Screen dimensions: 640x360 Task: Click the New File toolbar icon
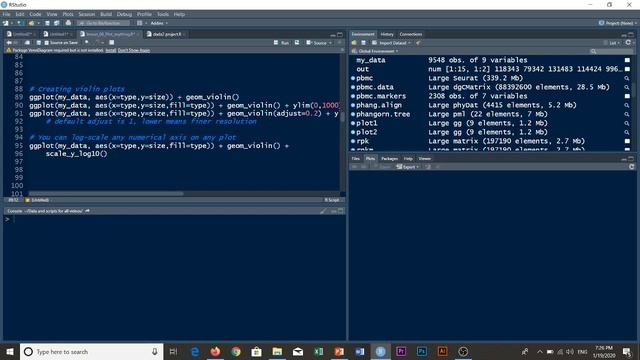pyautogui.click(x=6, y=23)
